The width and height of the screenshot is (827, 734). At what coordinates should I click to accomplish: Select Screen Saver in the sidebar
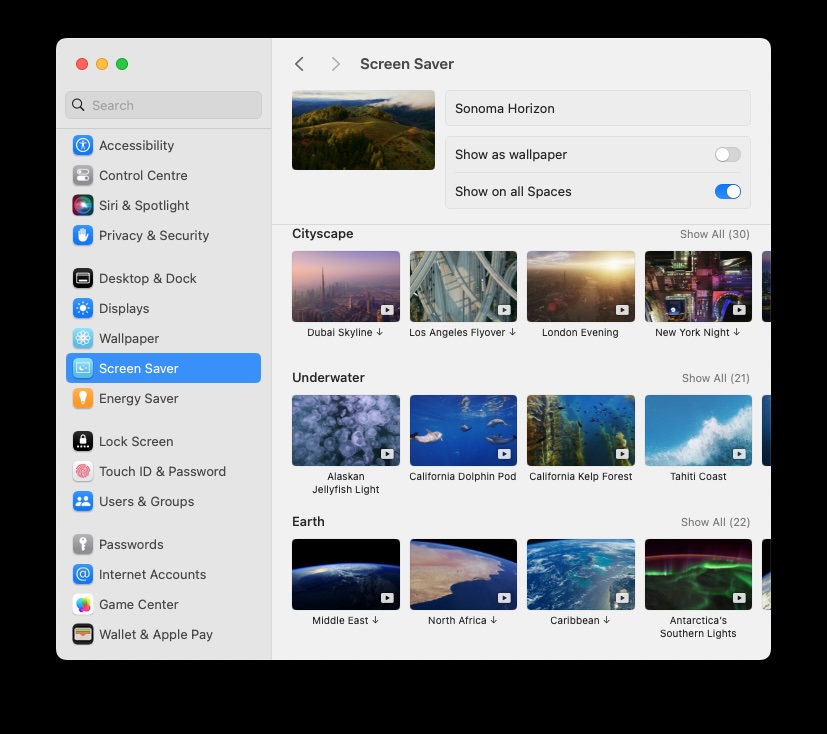point(164,368)
